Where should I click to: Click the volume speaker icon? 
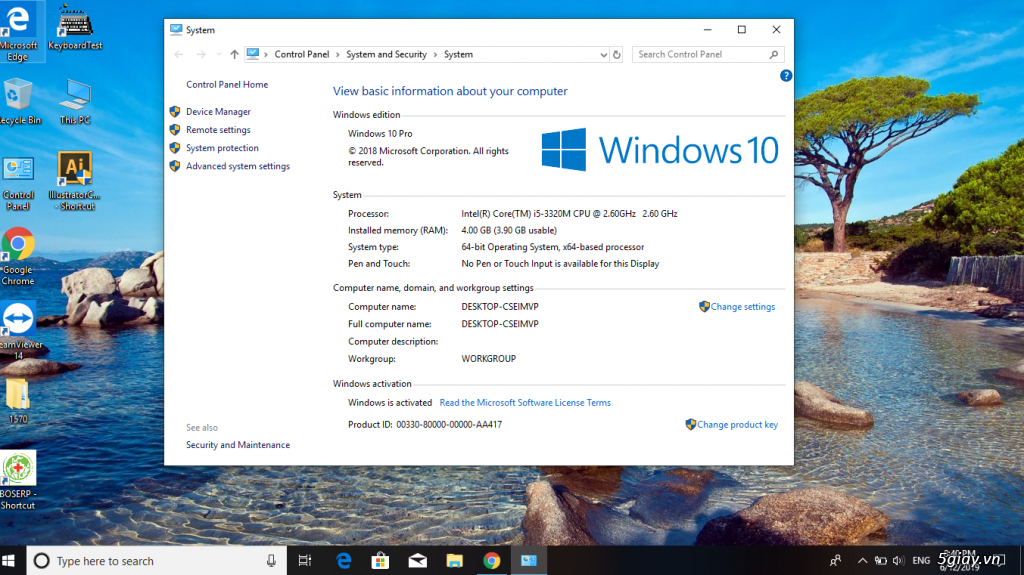pyautogui.click(x=899, y=561)
